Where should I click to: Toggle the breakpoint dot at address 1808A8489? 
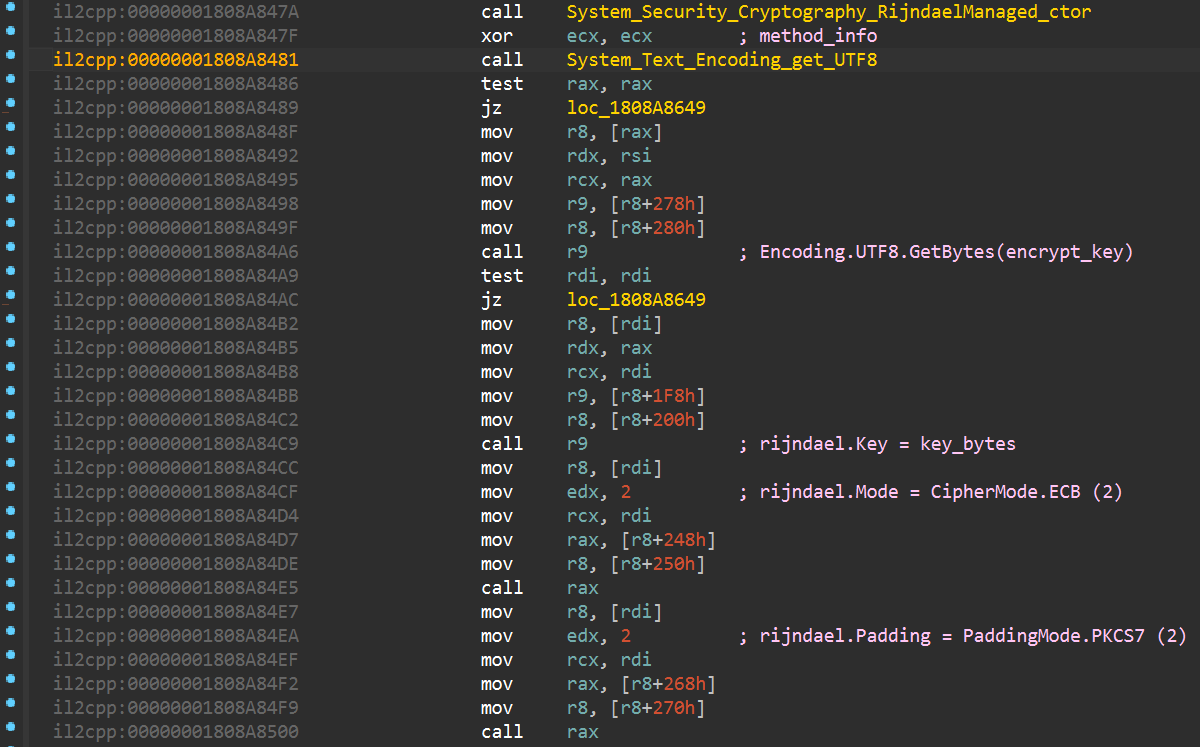tap(10, 102)
